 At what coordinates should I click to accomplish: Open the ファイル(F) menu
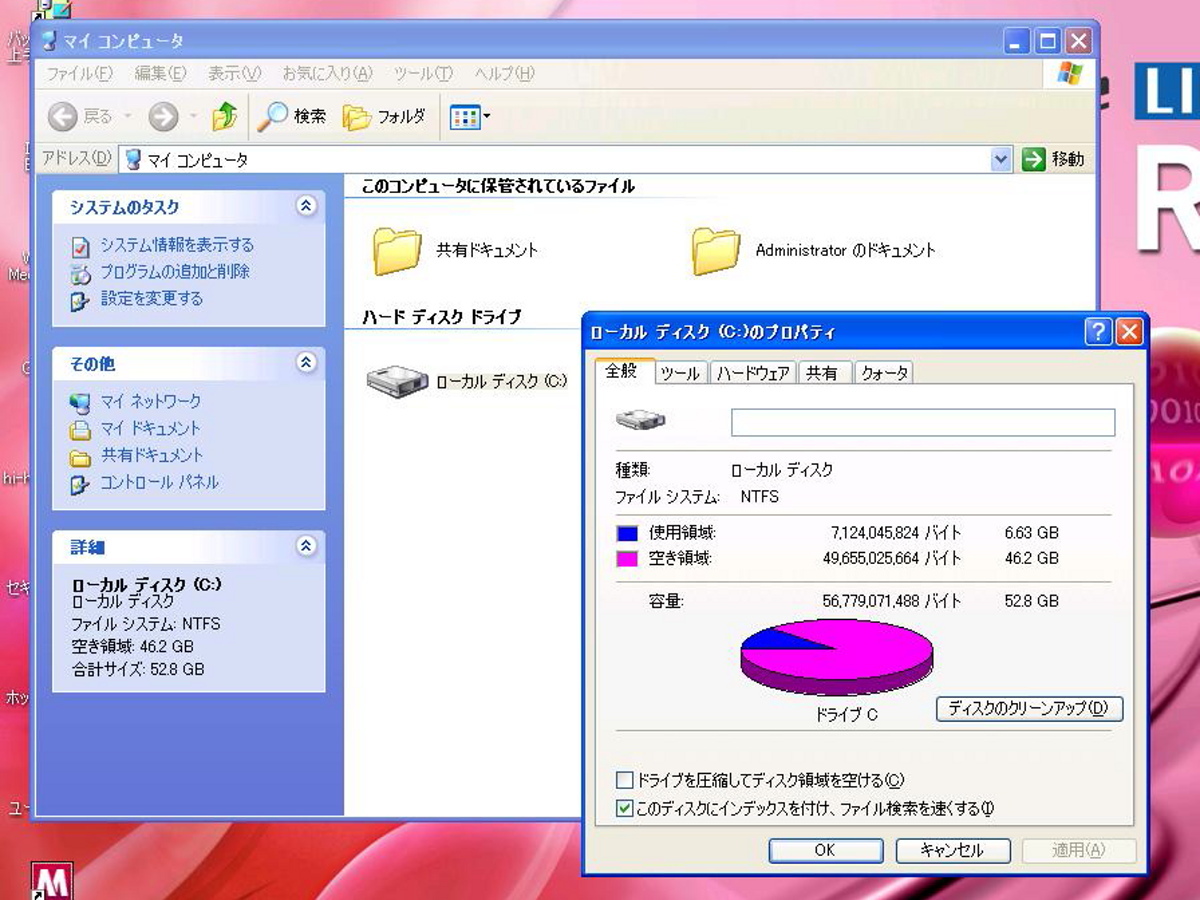pyautogui.click(x=79, y=74)
